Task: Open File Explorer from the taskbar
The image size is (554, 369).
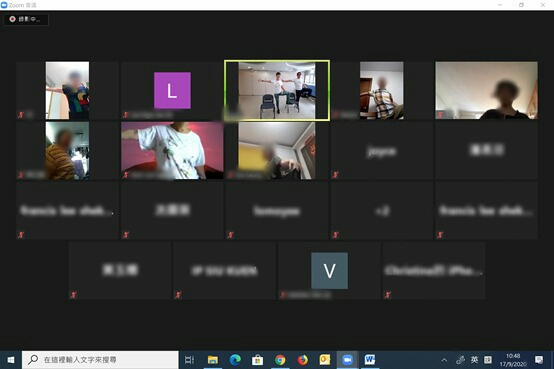Action: point(213,360)
